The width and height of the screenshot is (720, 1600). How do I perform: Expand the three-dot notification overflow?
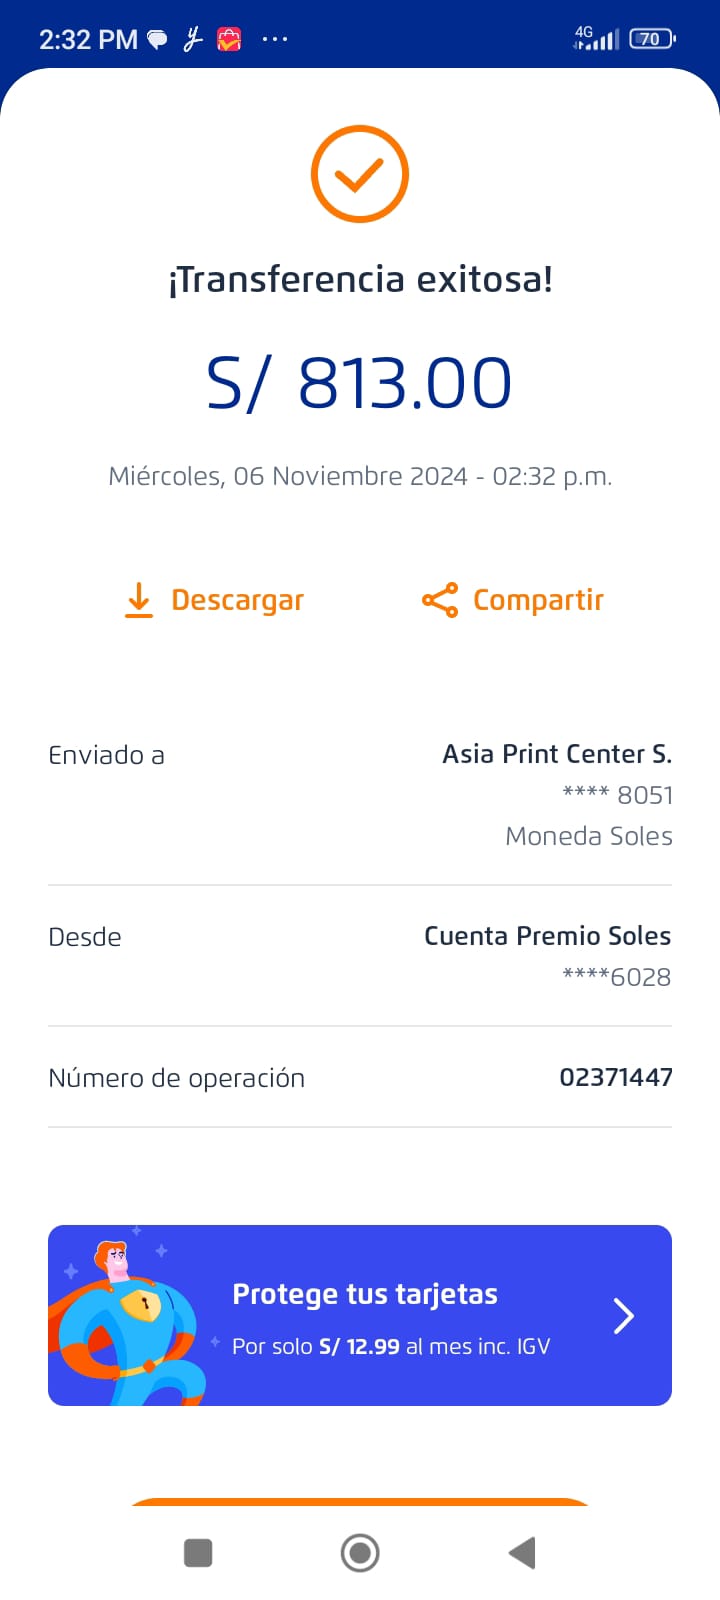(275, 39)
